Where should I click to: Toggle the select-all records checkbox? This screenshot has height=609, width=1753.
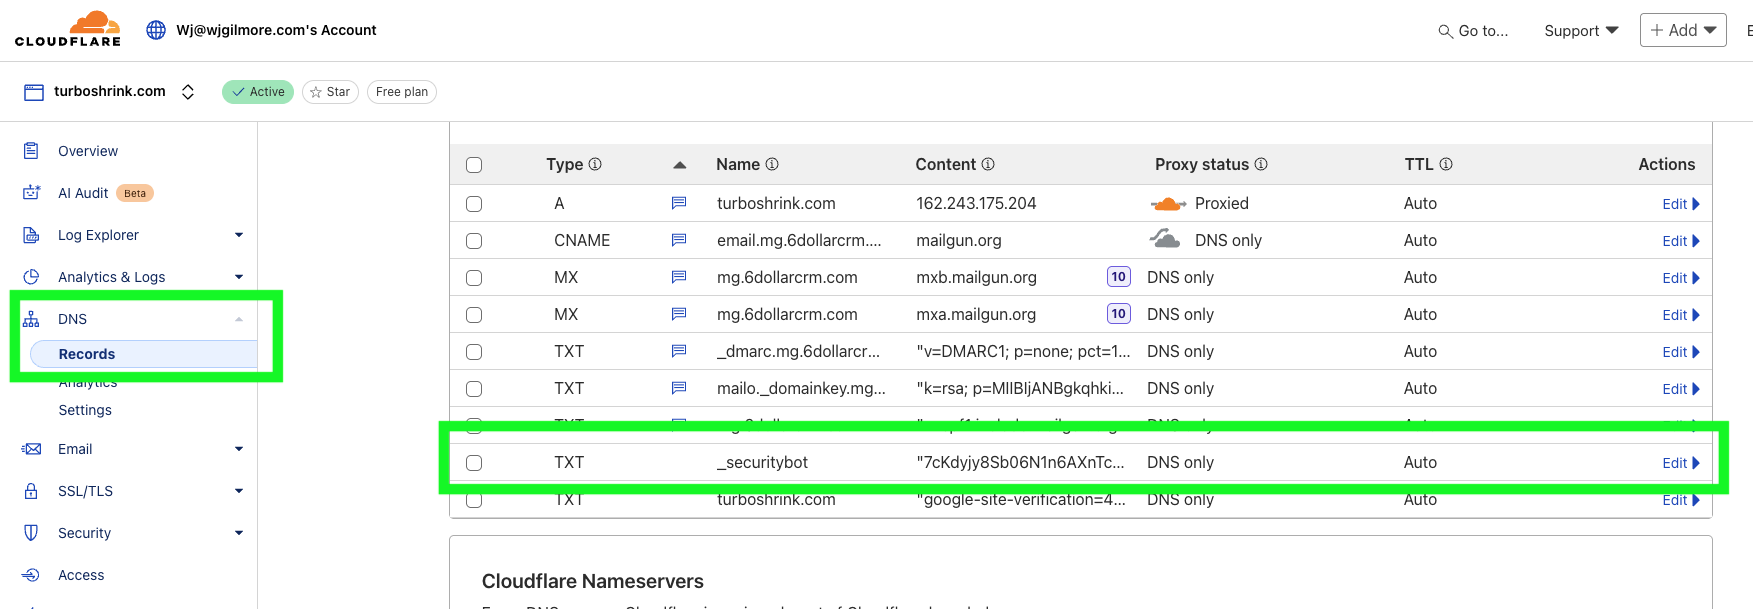tap(474, 165)
